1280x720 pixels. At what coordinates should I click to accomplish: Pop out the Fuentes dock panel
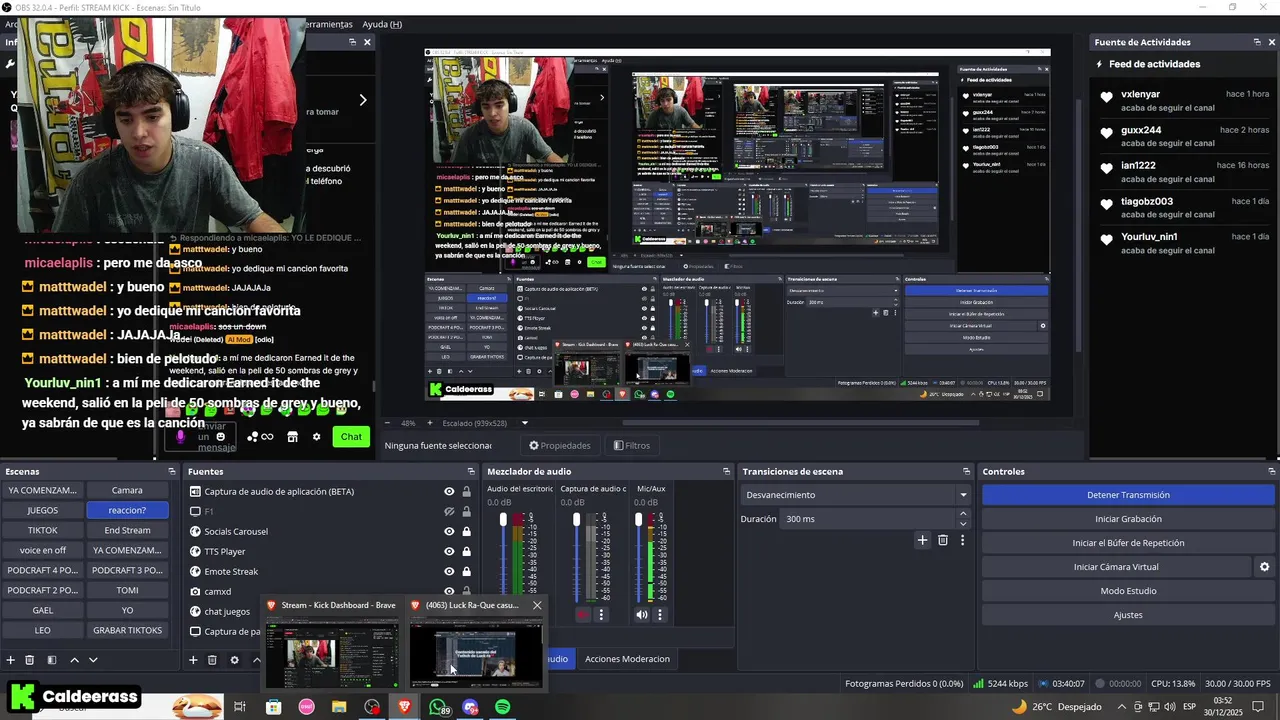pos(471,471)
